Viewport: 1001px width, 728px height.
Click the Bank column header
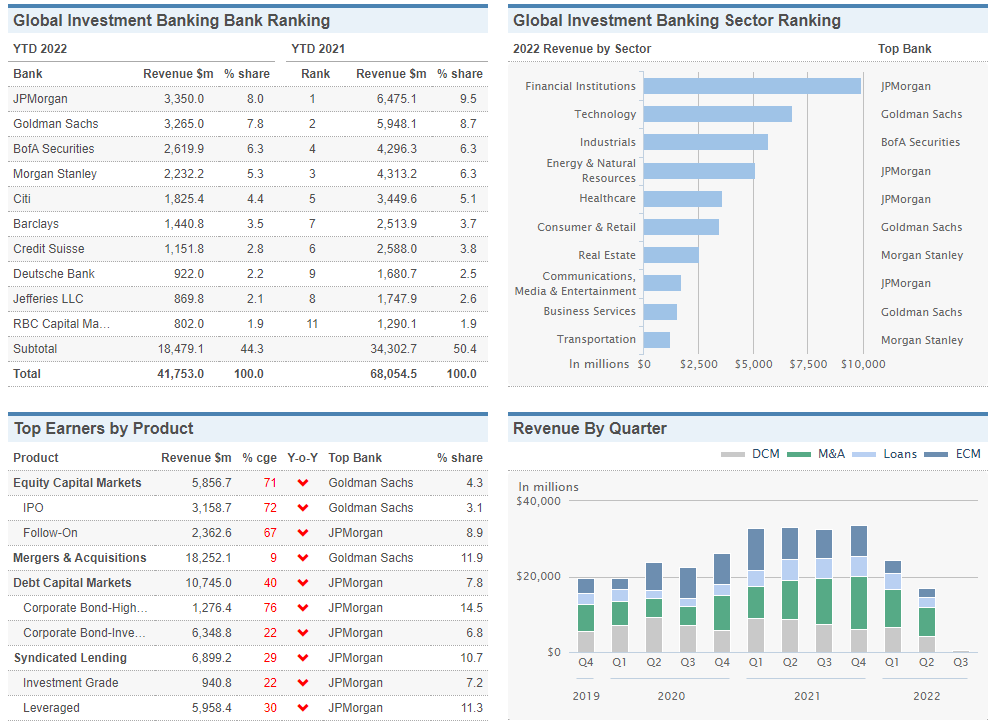pos(28,74)
